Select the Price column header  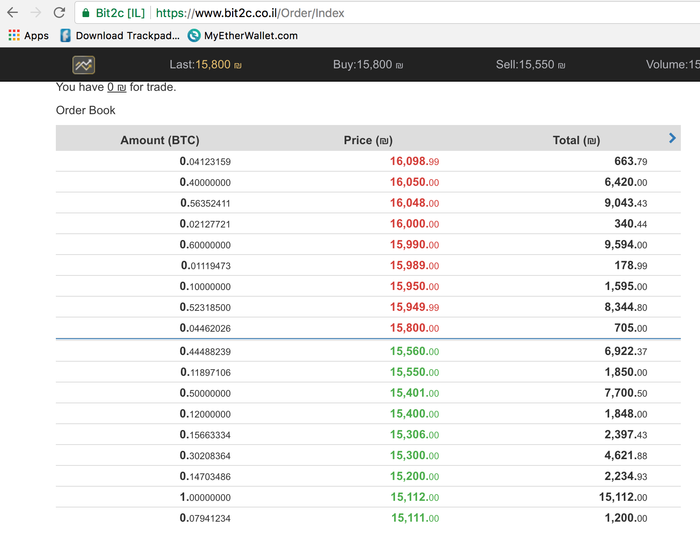click(x=368, y=140)
